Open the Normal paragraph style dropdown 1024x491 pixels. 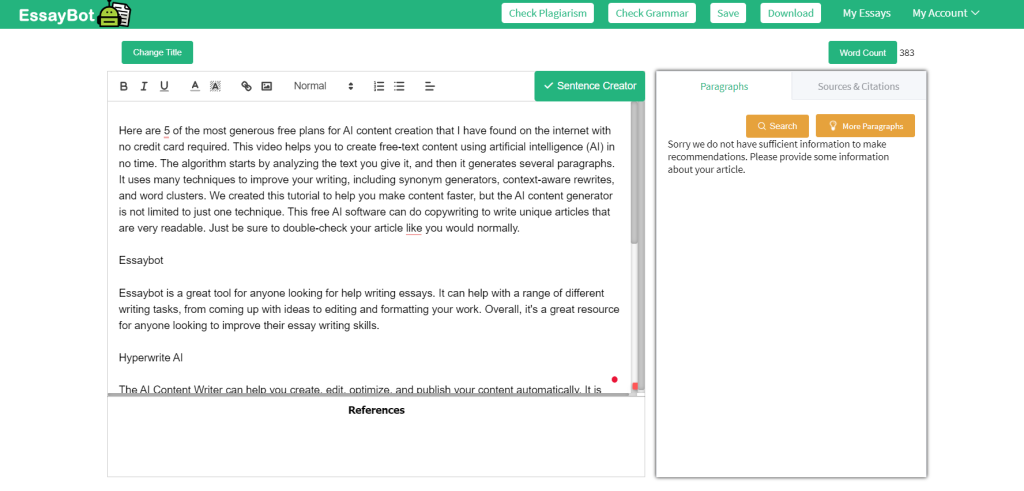point(323,86)
